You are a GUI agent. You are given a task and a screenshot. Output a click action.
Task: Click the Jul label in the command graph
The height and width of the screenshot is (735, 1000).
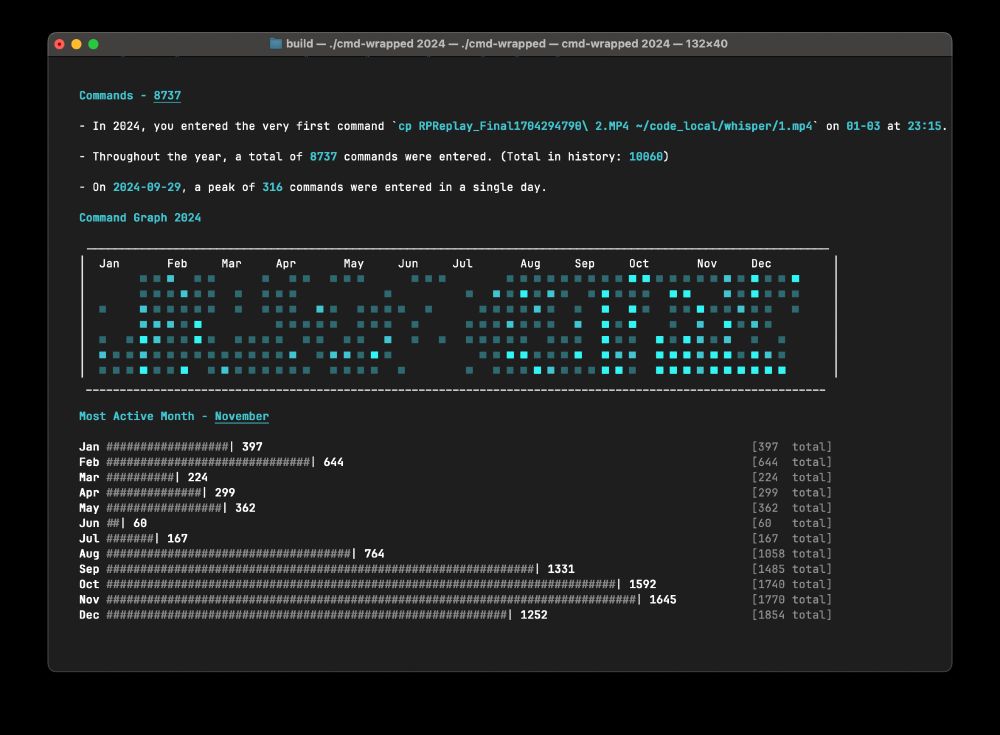click(462, 264)
